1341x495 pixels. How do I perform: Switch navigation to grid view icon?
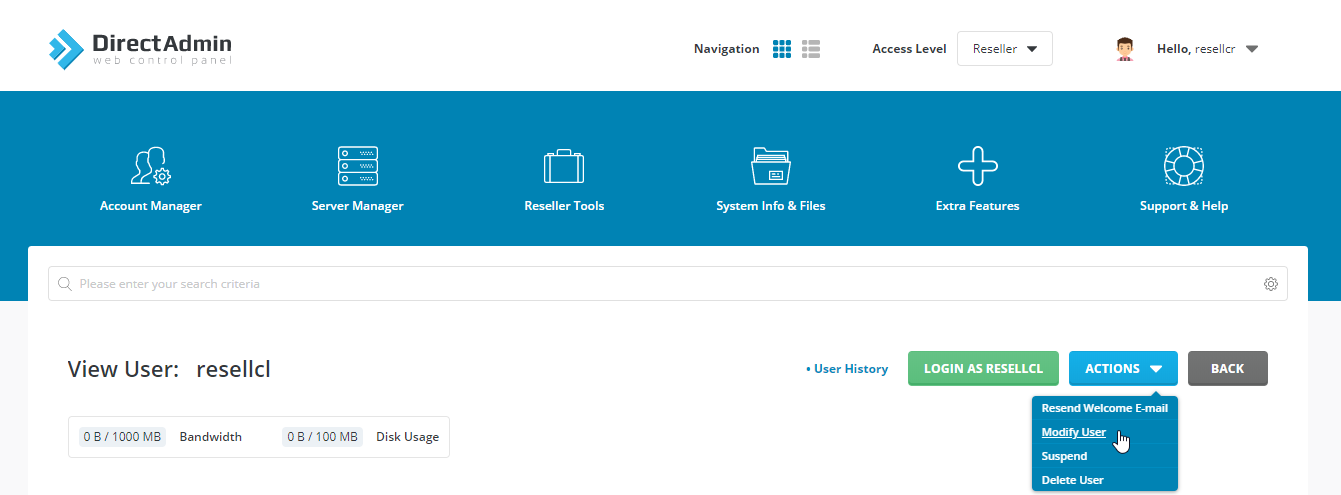coord(782,49)
